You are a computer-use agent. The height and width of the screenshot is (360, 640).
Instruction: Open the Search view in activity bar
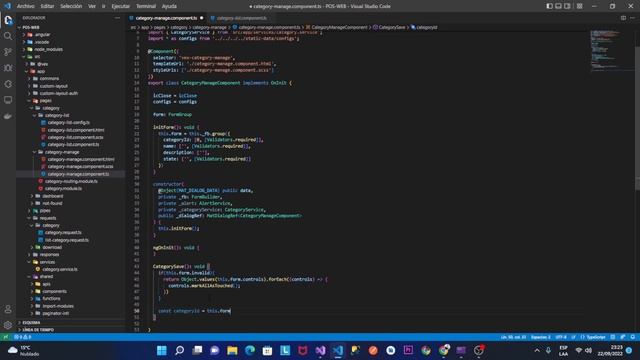[x=8, y=36]
